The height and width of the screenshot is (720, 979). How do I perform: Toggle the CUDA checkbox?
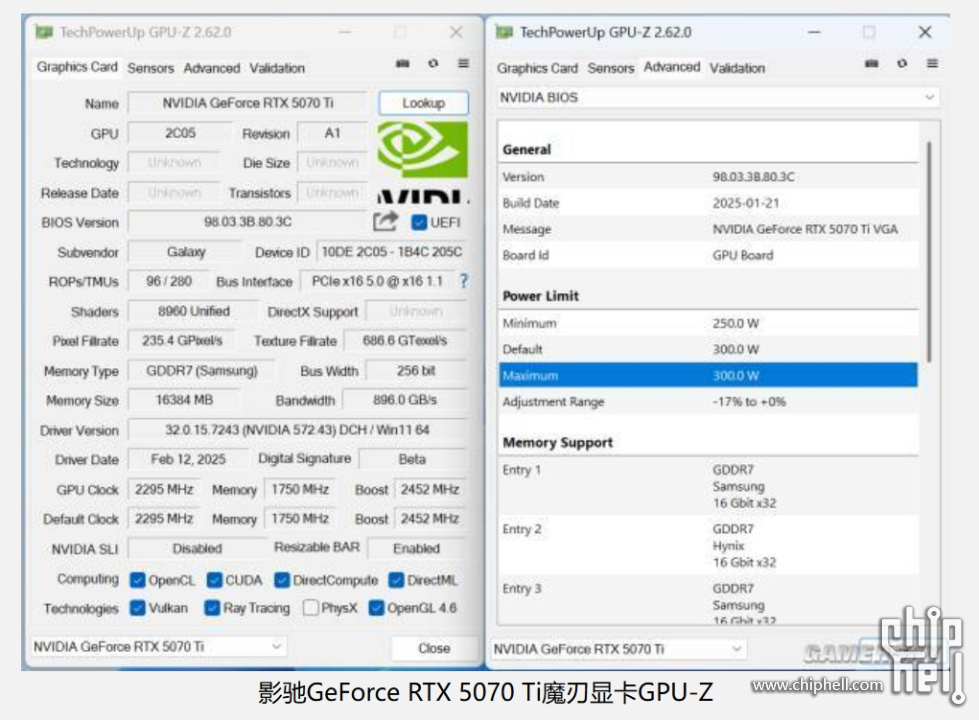[x=214, y=580]
